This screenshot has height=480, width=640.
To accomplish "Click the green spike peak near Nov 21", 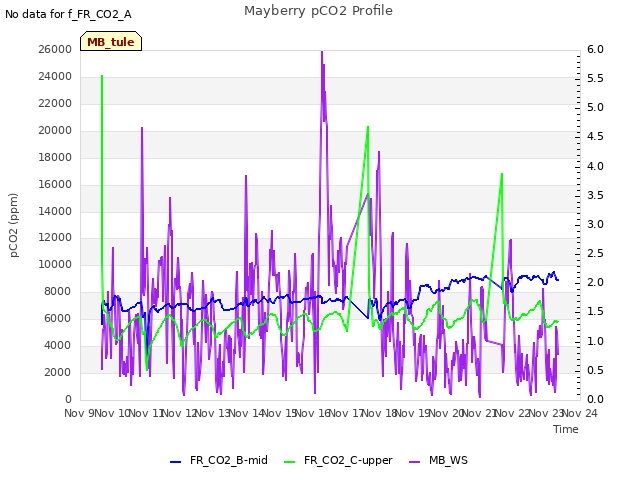I will 502,174.
